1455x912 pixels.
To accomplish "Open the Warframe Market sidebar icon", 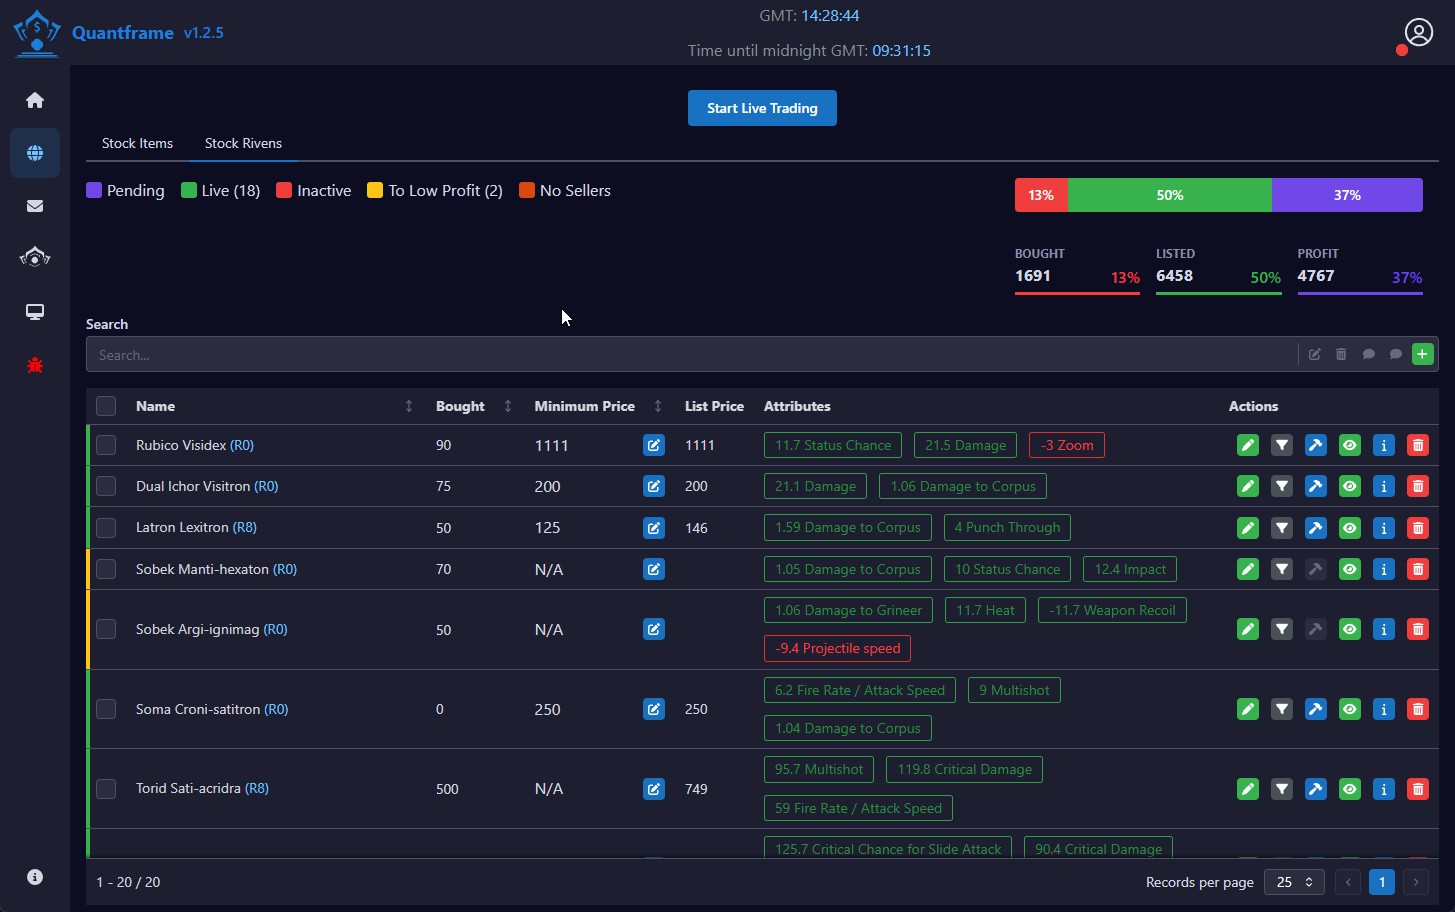I will (x=35, y=258).
